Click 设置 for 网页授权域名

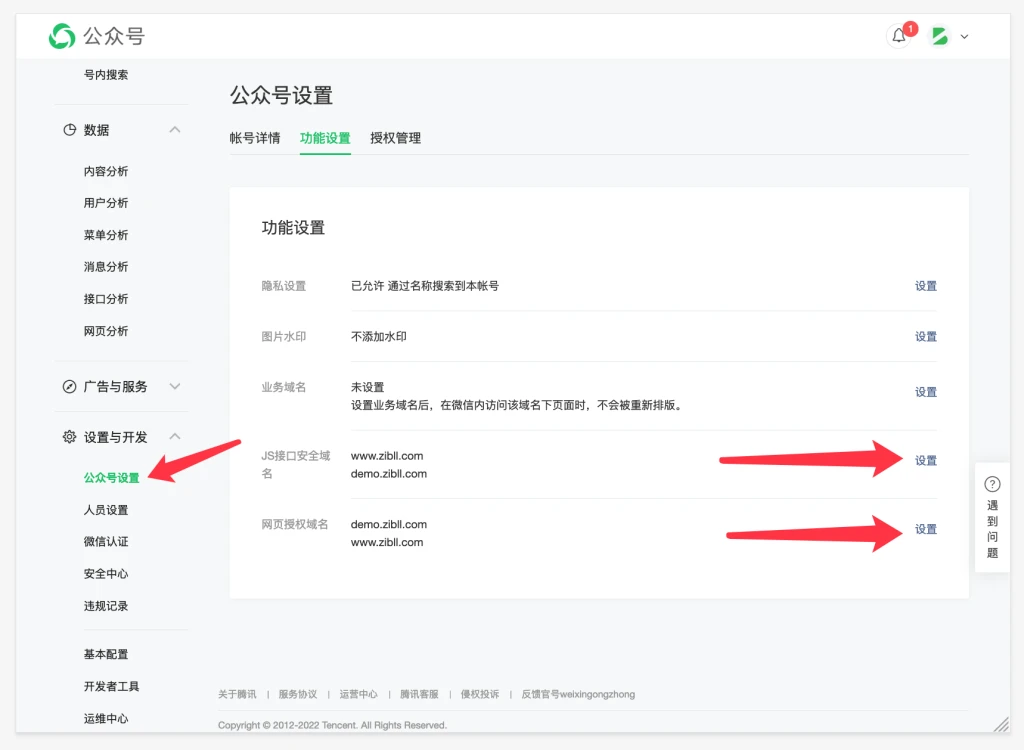point(926,529)
